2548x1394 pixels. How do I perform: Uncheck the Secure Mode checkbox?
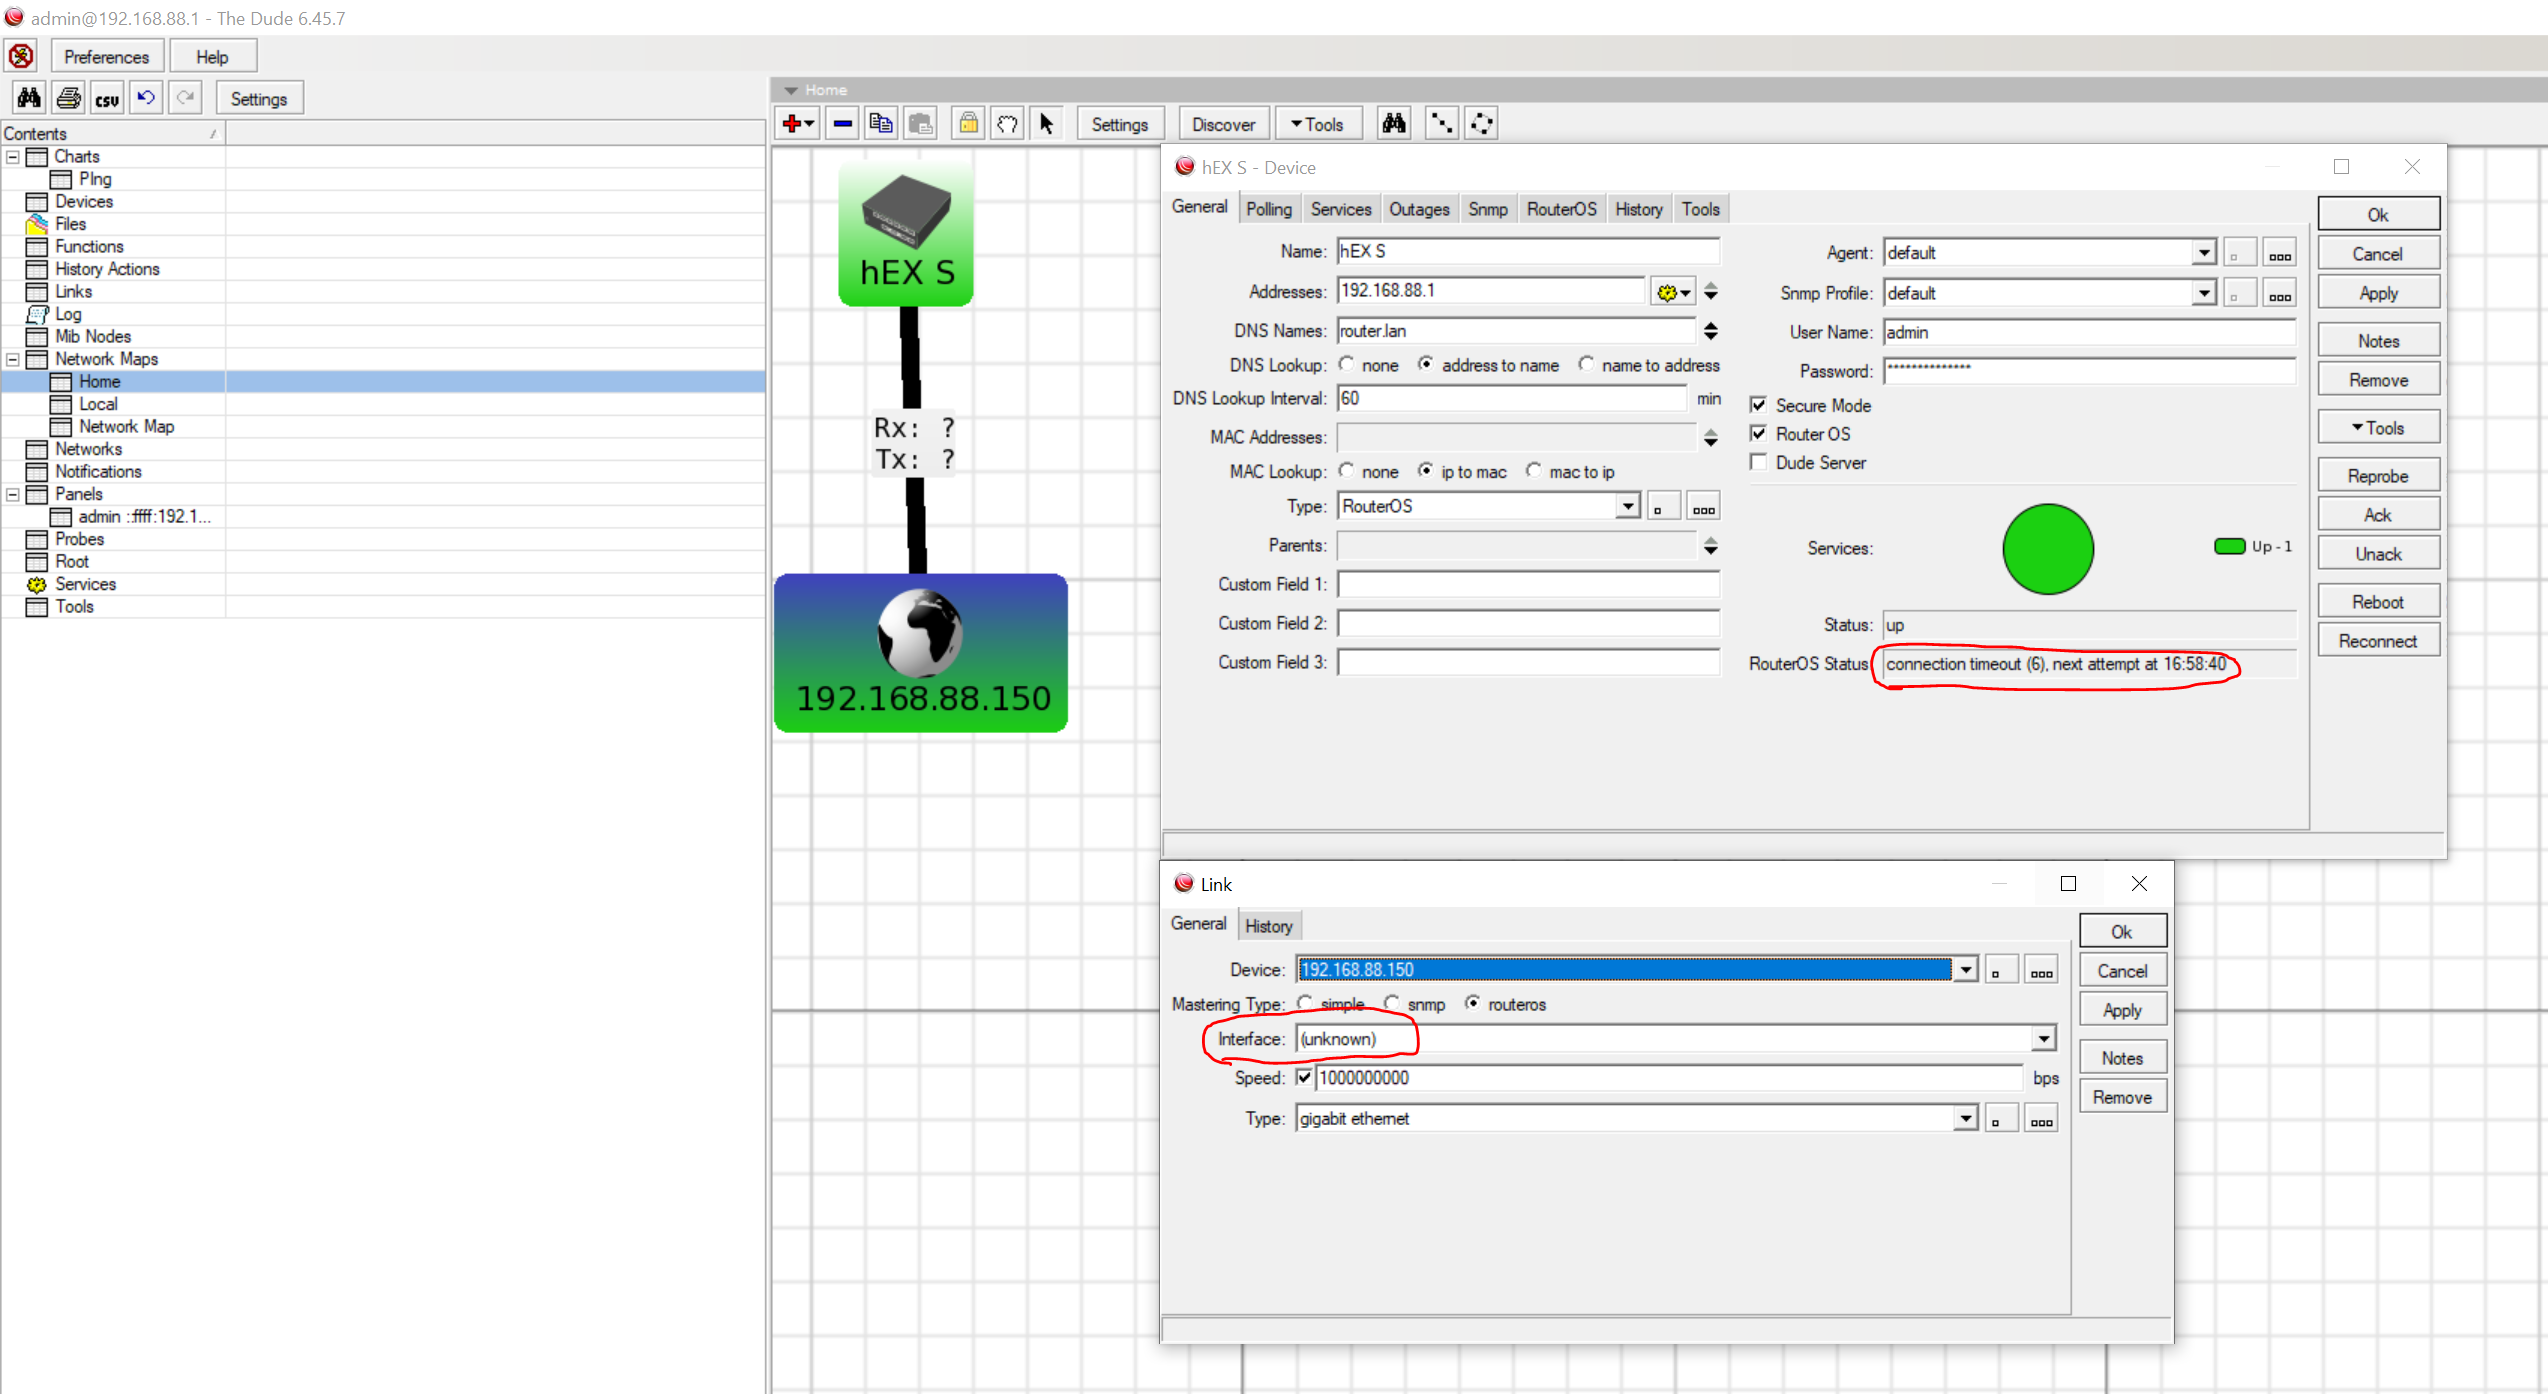click(x=1758, y=405)
